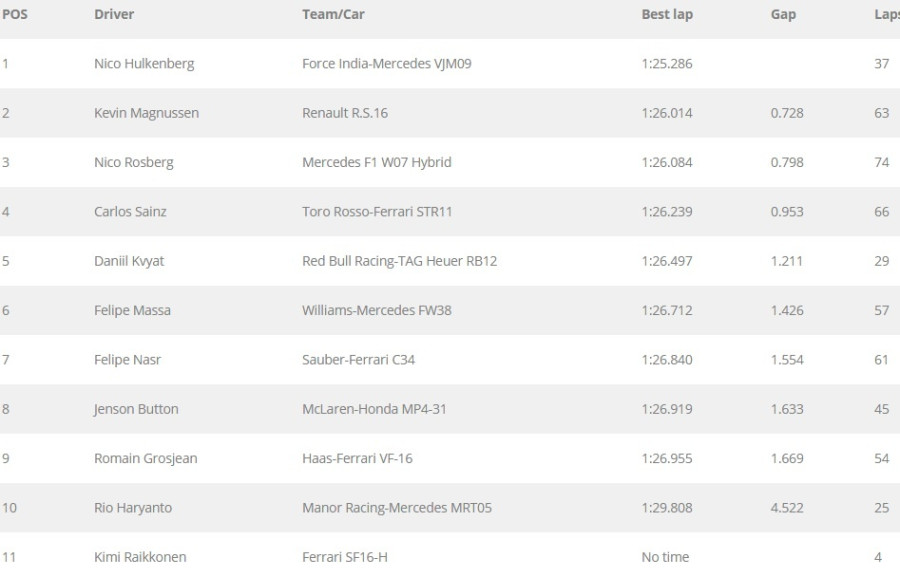Click Jenson Button driver name
900x577 pixels.
coord(136,409)
